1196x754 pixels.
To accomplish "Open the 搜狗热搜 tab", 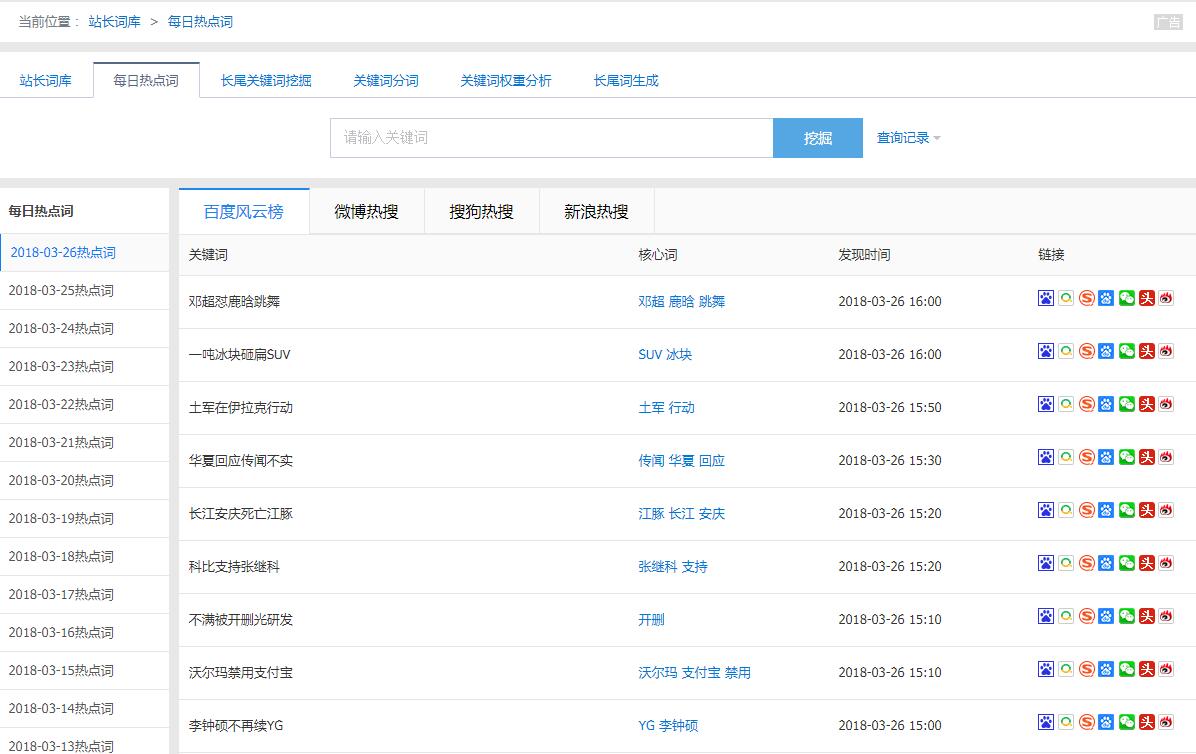I will click(481, 210).
